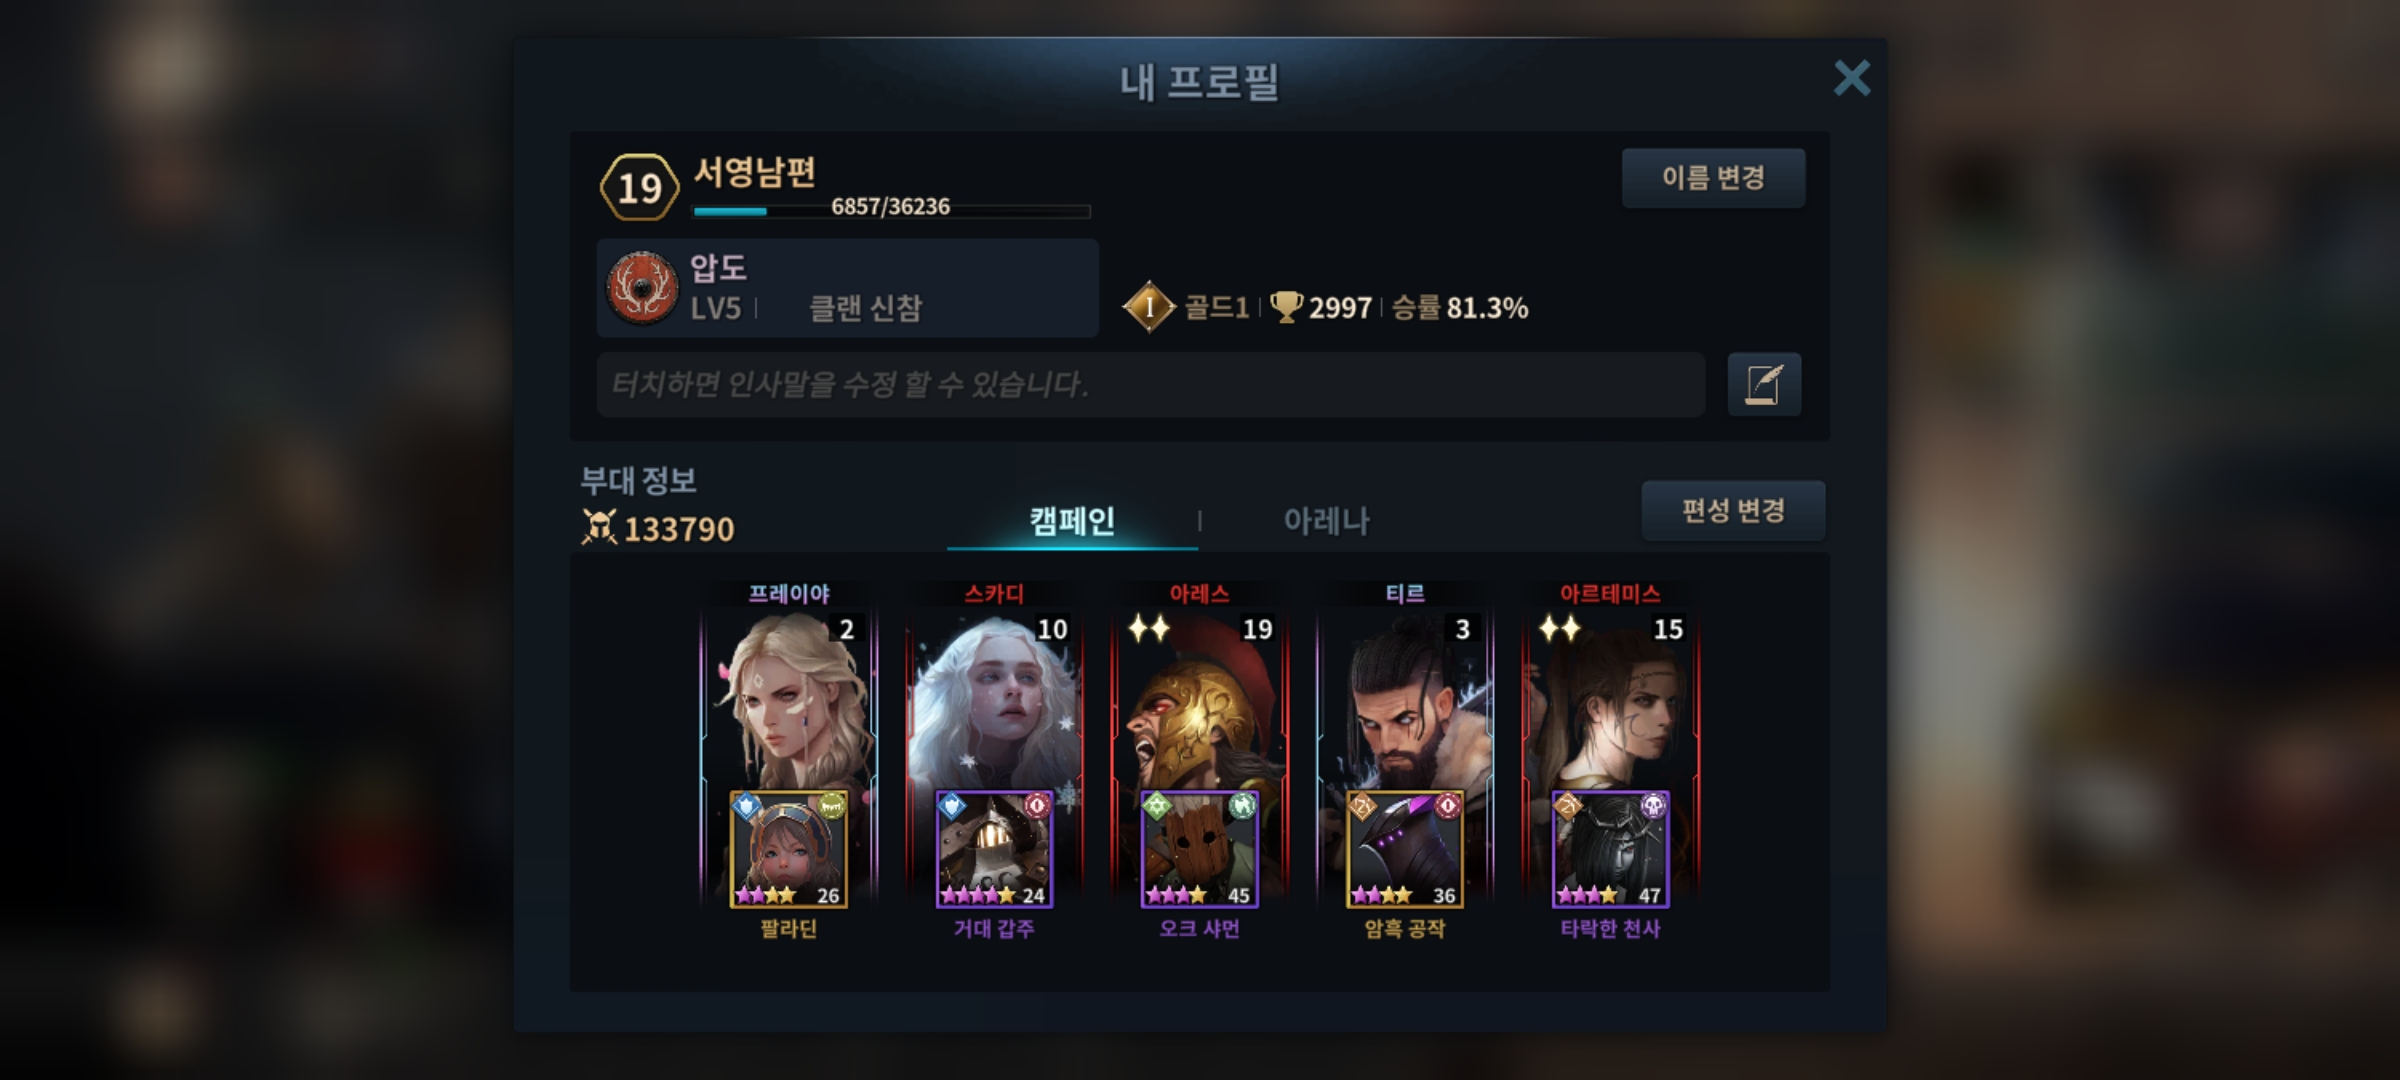
Task: Click the gold tier rank badge icon
Action: pos(1149,307)
